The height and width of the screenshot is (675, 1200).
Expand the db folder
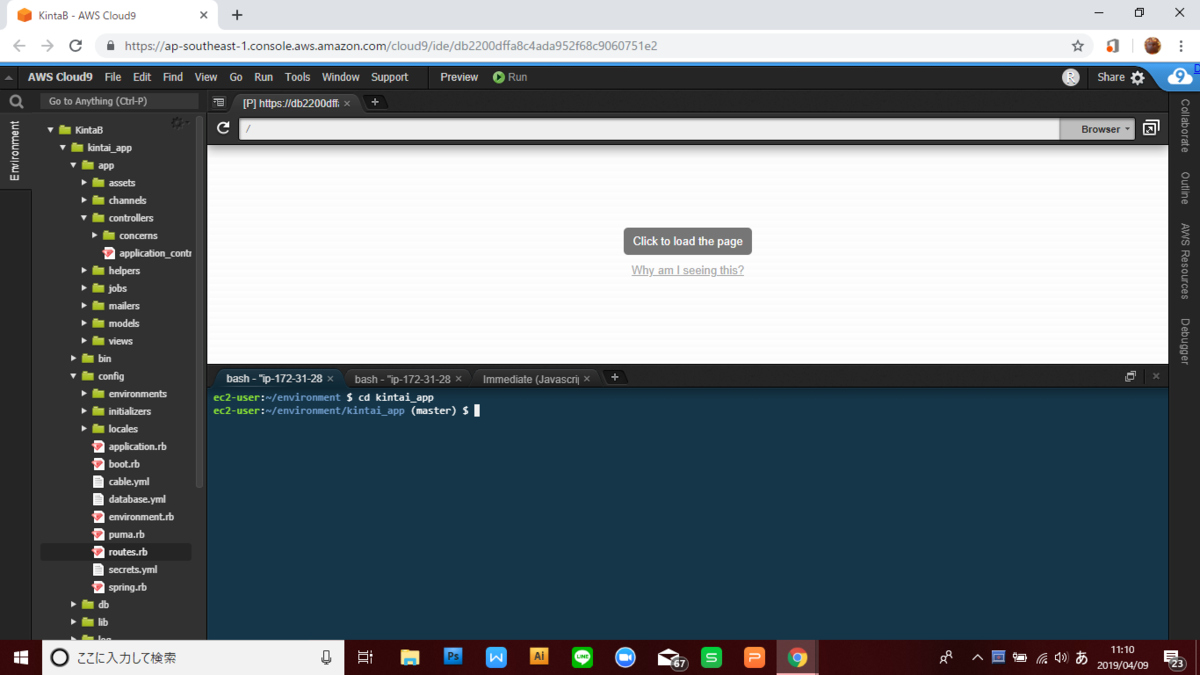point(74,605)
